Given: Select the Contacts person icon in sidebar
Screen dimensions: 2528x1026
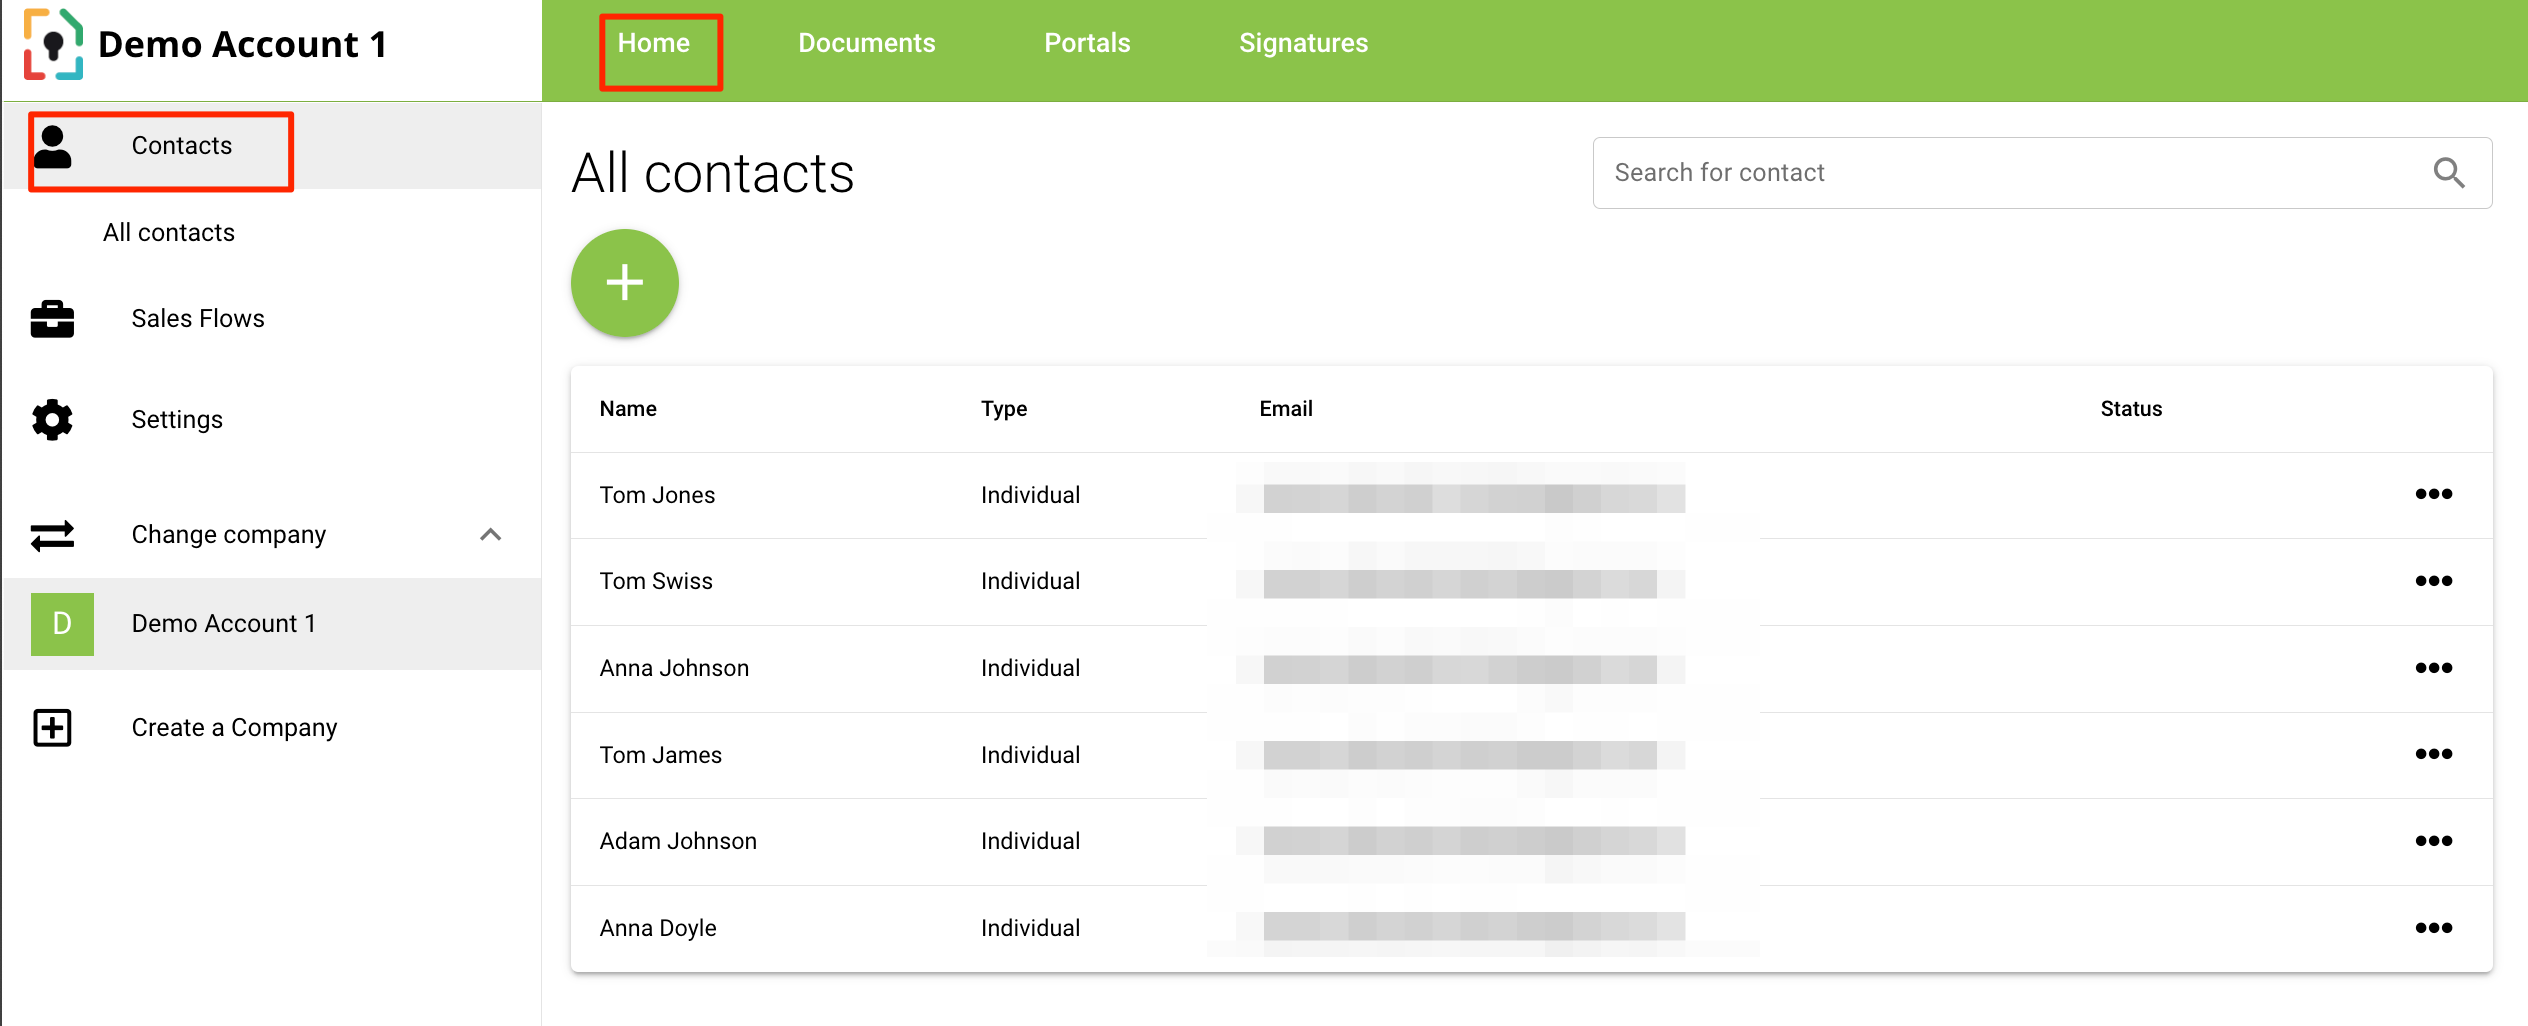Looking at the screenshot, I should point(53,148).
